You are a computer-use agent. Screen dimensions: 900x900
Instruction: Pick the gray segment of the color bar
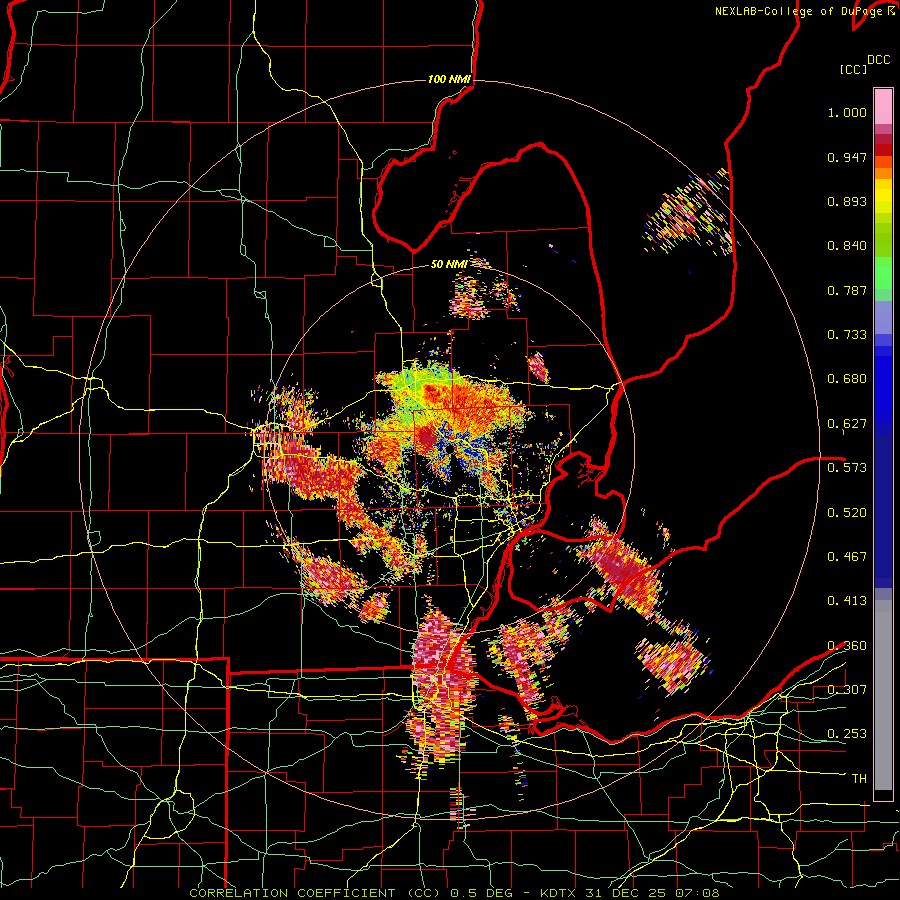click(883, 695)
